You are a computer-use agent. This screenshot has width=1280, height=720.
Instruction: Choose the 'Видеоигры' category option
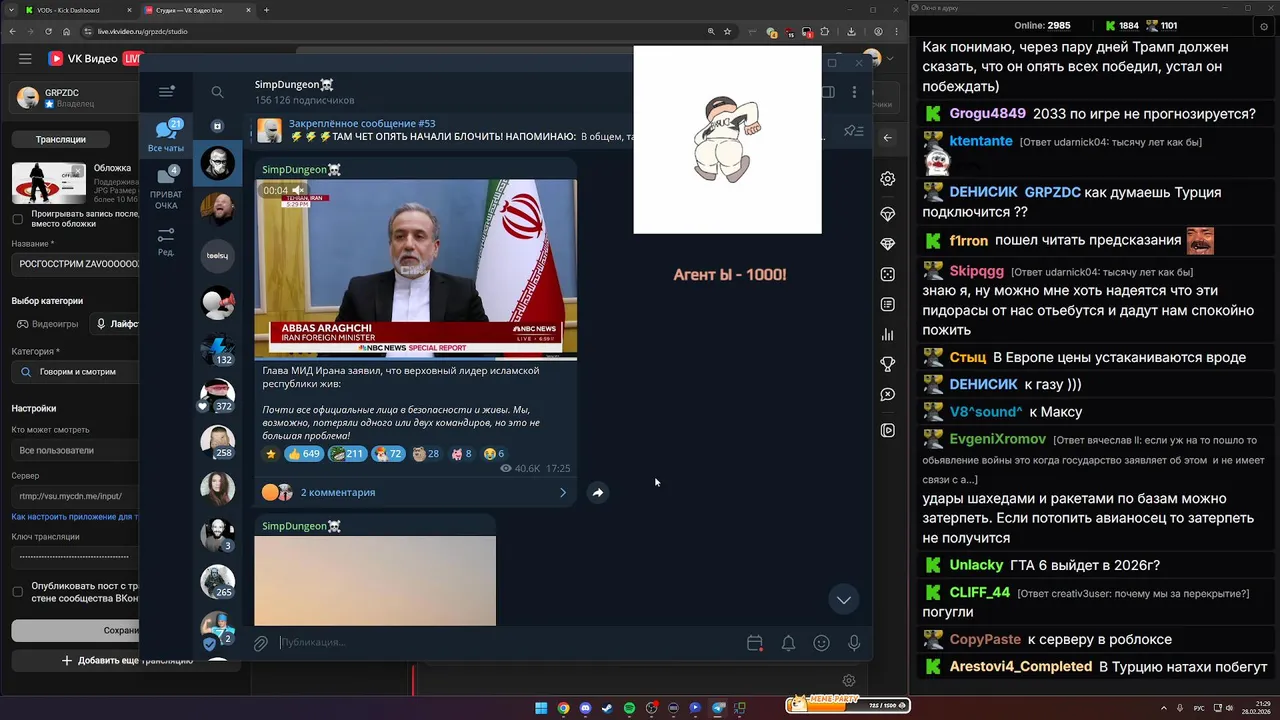(47, 324)
